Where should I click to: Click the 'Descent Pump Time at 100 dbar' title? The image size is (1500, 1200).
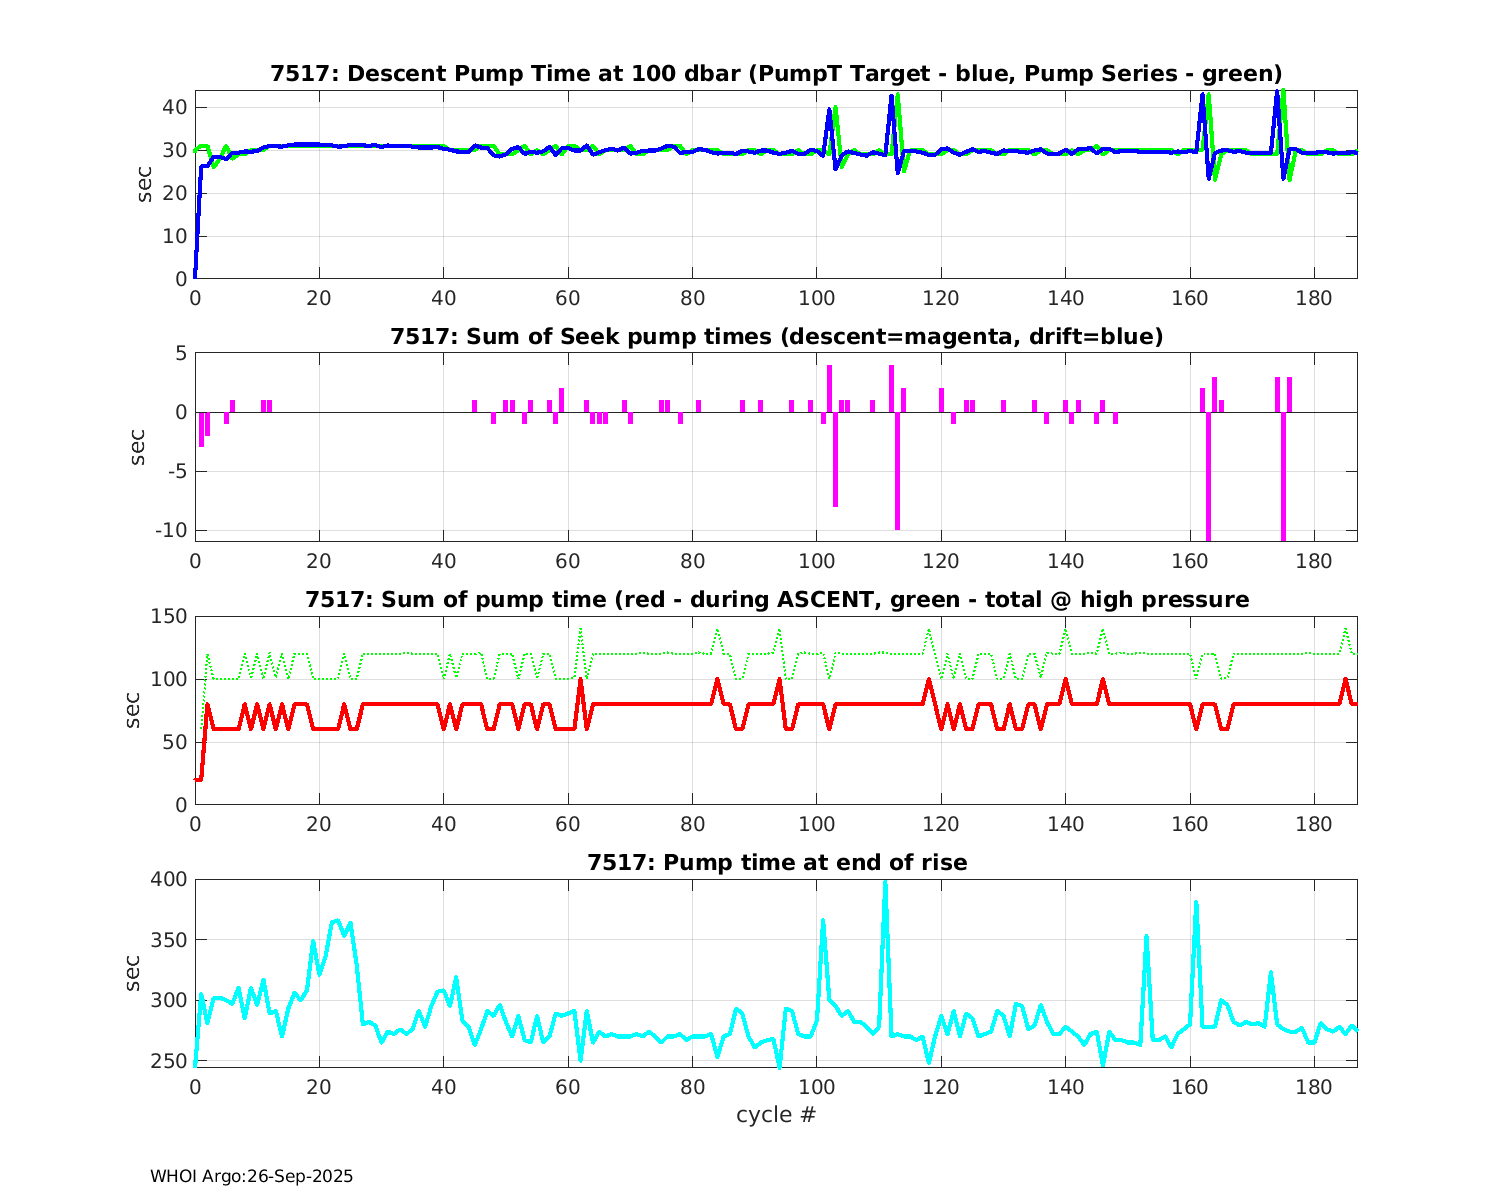pyautogui.click(x=776, y=74)
